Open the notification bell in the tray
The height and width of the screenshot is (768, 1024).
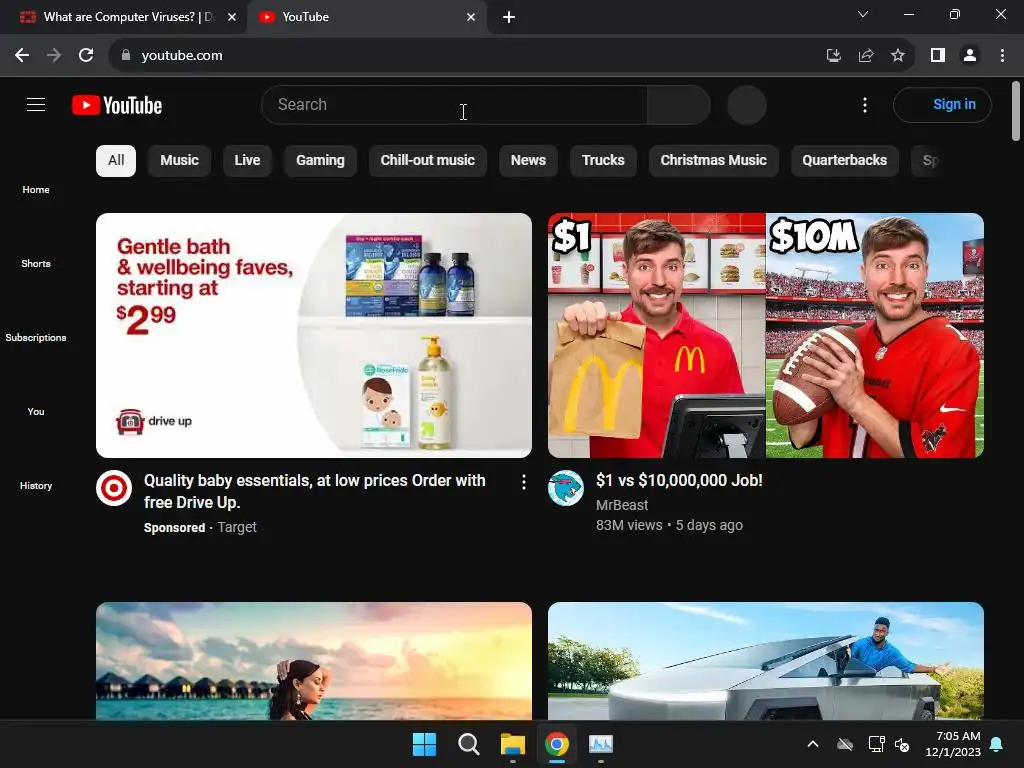[997, 744]
